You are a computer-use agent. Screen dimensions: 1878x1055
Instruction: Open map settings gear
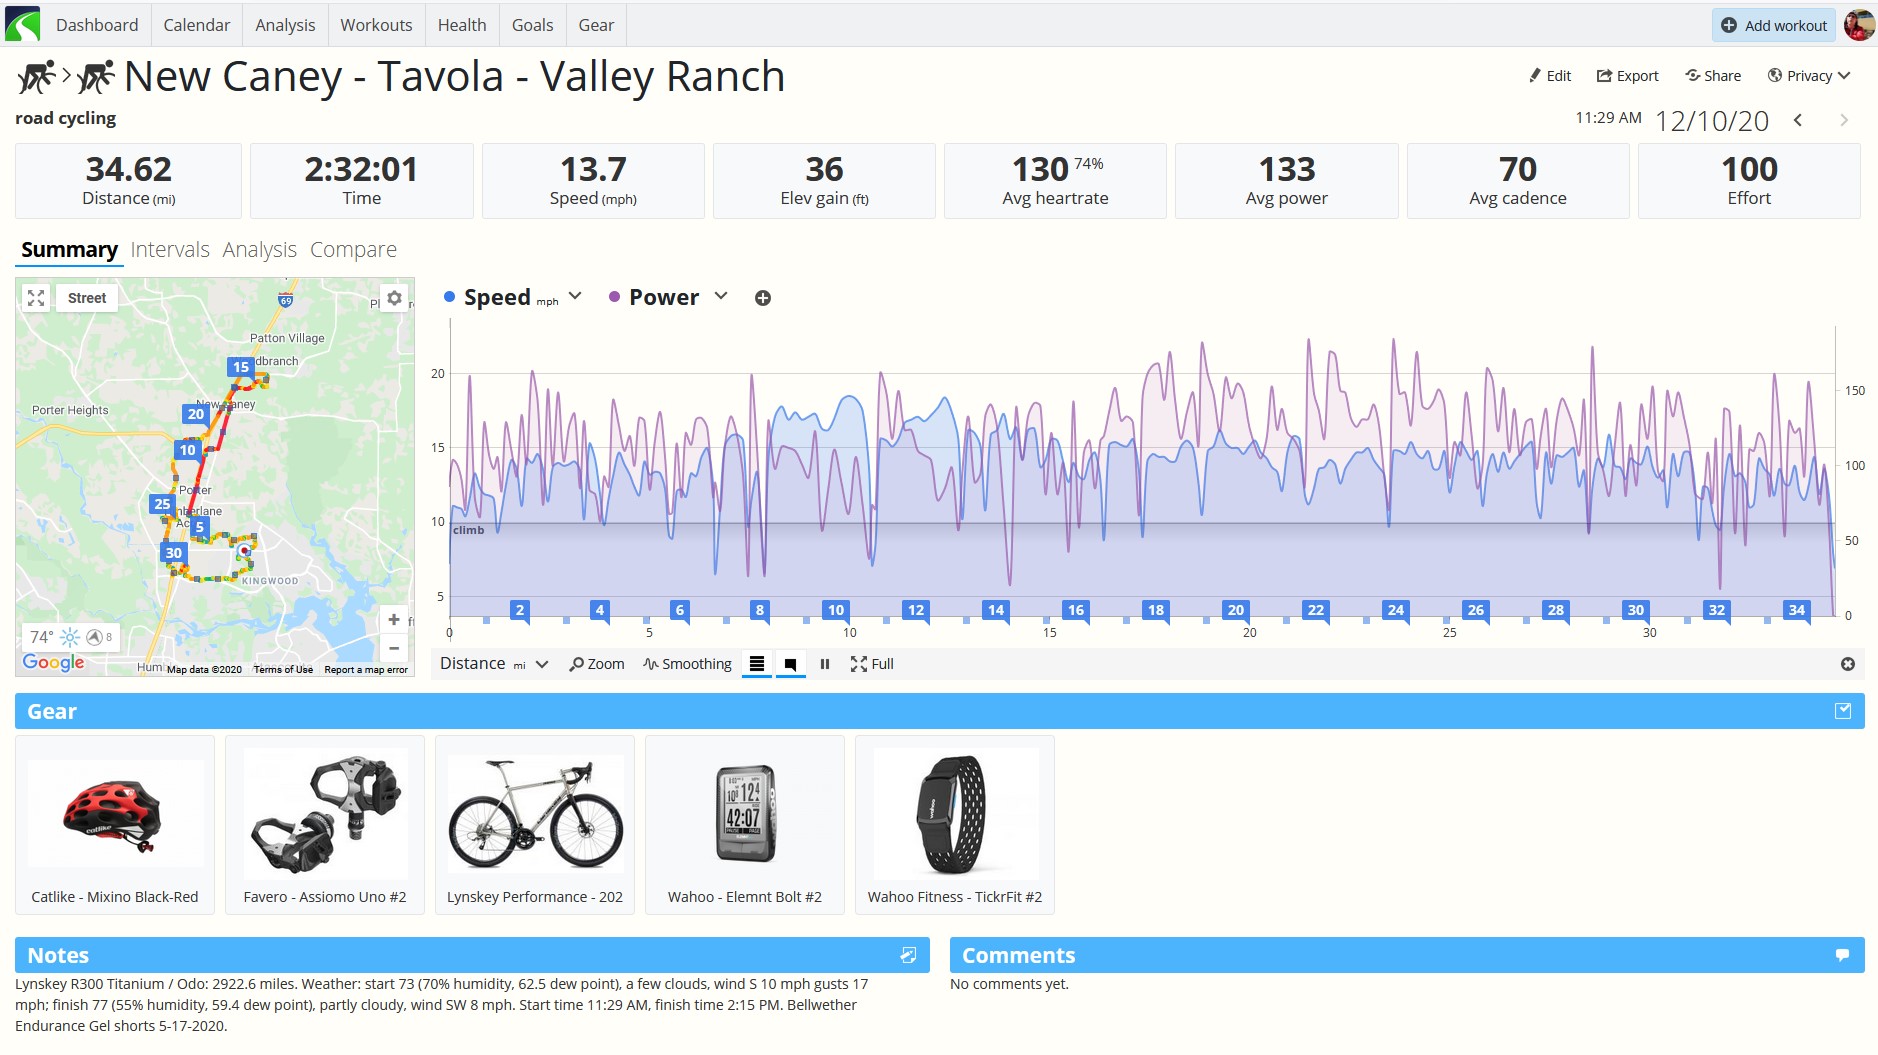point(394,298)
